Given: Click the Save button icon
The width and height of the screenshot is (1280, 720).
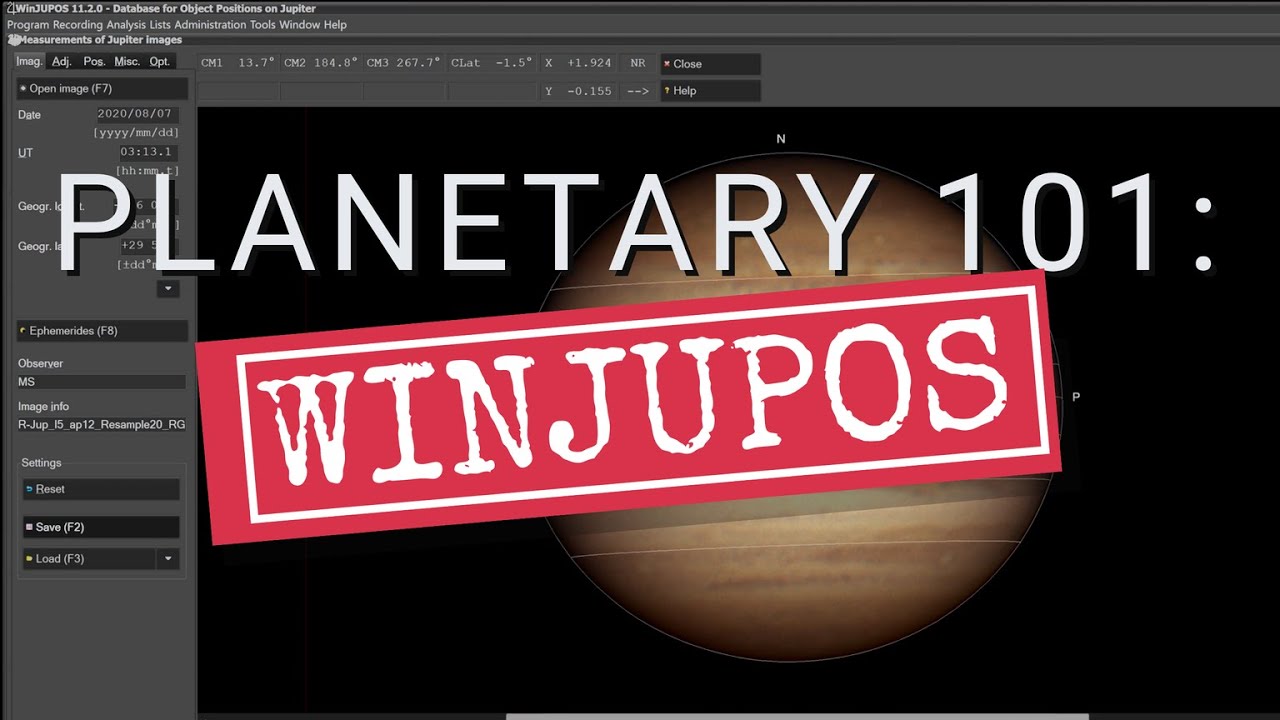Looking at the screenshot, I should [x=30, y=527].
